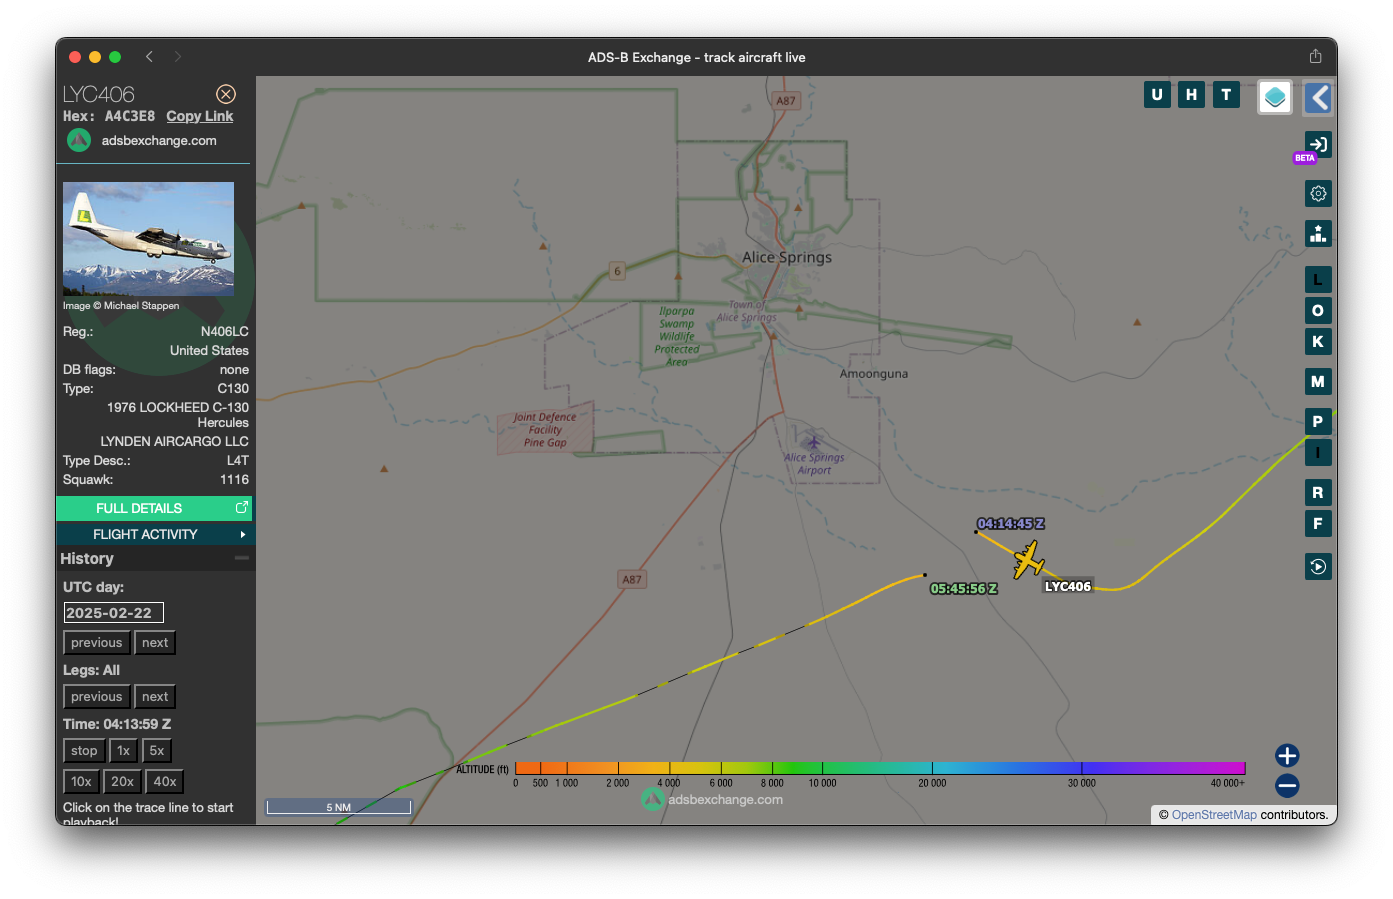Click the Joint Defence Facility Pine Gap area
The image size is (1393, 899).
(545, 430)
